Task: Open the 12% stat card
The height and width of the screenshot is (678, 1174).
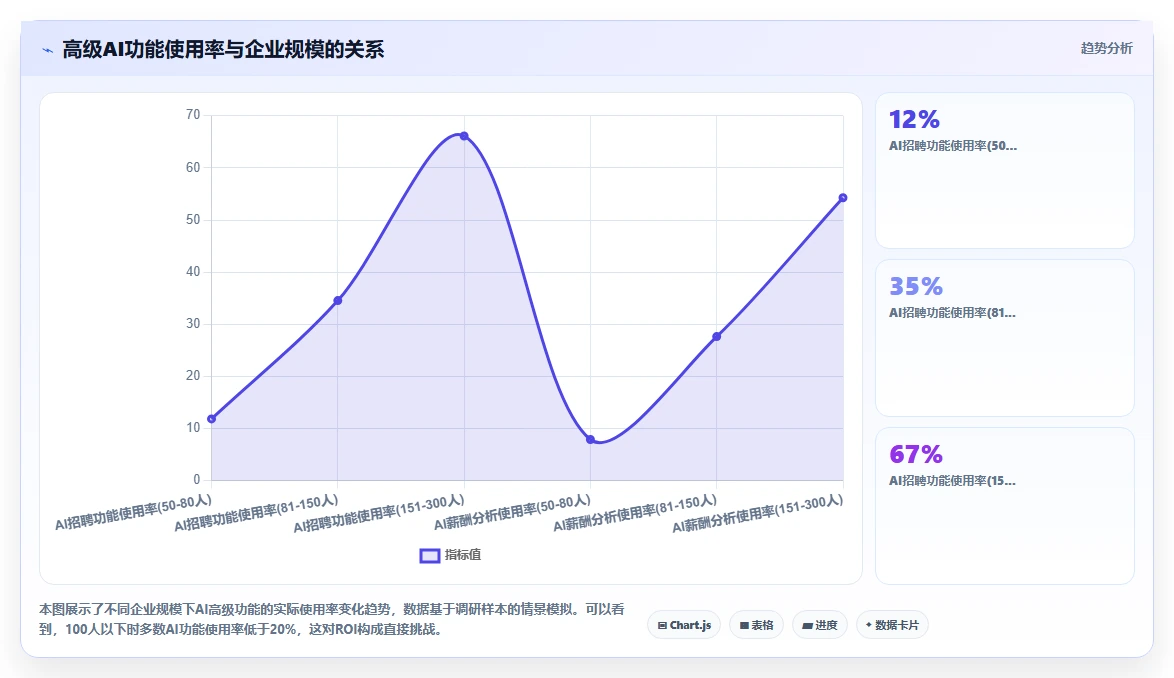Action: (1005, 171)
